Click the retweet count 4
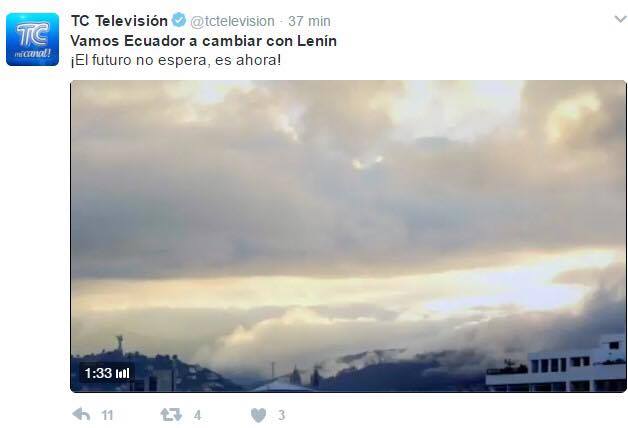The height and width of the screenshot is (428, 628). click(x=197, y=415)
